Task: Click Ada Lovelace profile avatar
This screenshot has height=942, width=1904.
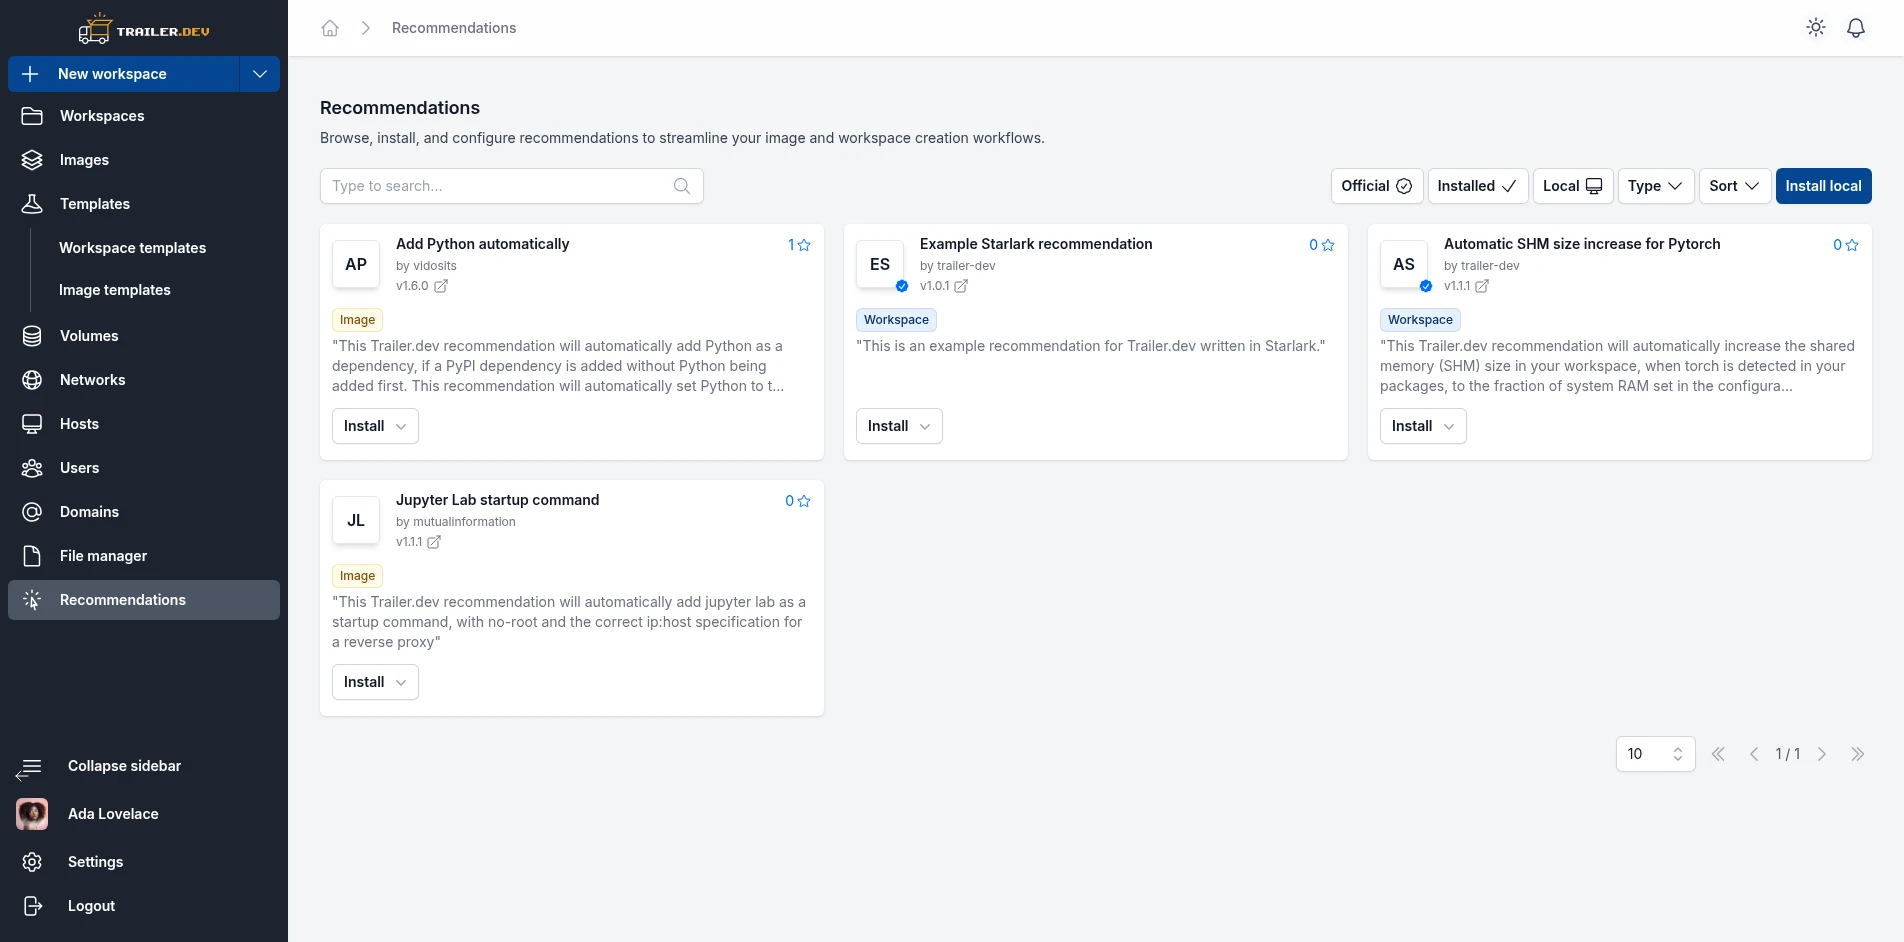Action: [x=32, y=814]
